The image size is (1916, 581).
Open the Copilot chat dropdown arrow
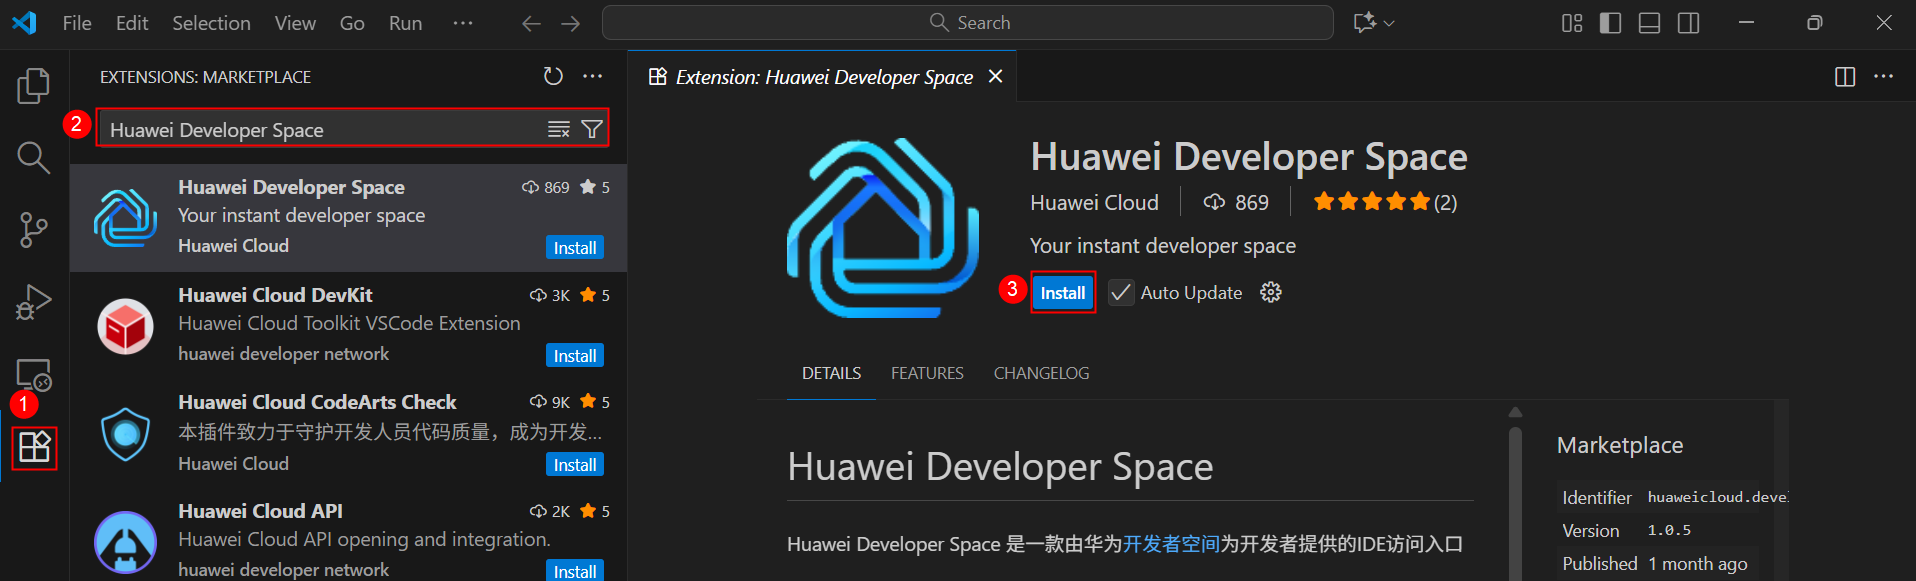coord(1389,23)
